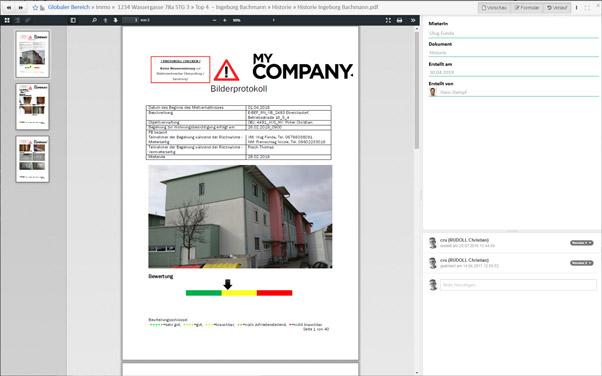
Task: Click the 'Bewertung' label
Action: coord(160,276)
